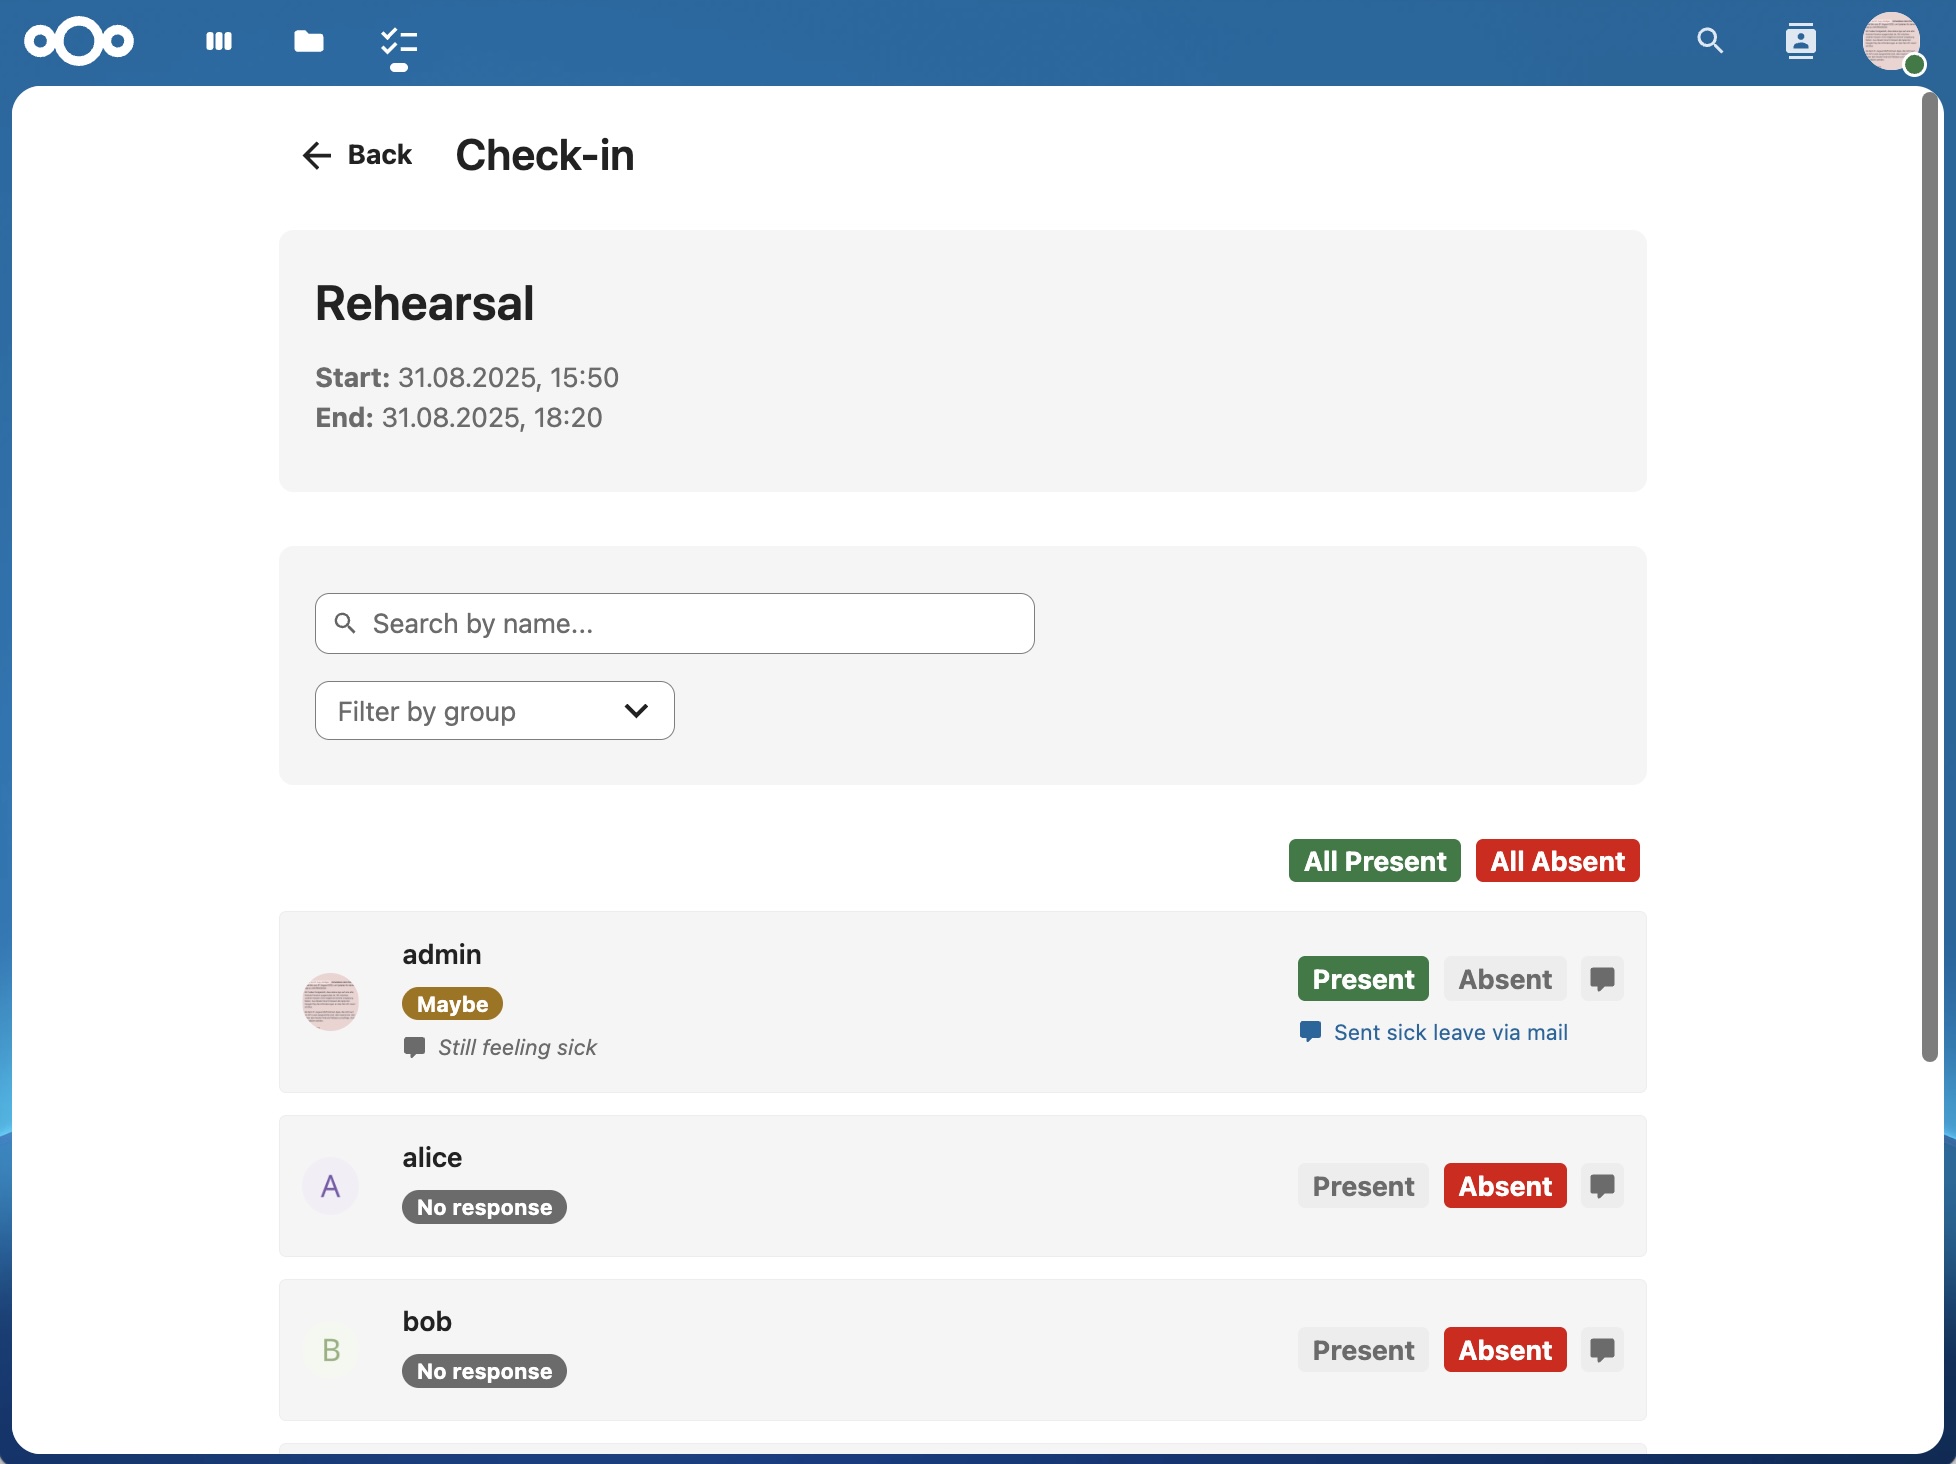This screenshot has height=1464, width=1956.
Task: Open the Contacts icon in the top bar
Action: [1801, 41]
